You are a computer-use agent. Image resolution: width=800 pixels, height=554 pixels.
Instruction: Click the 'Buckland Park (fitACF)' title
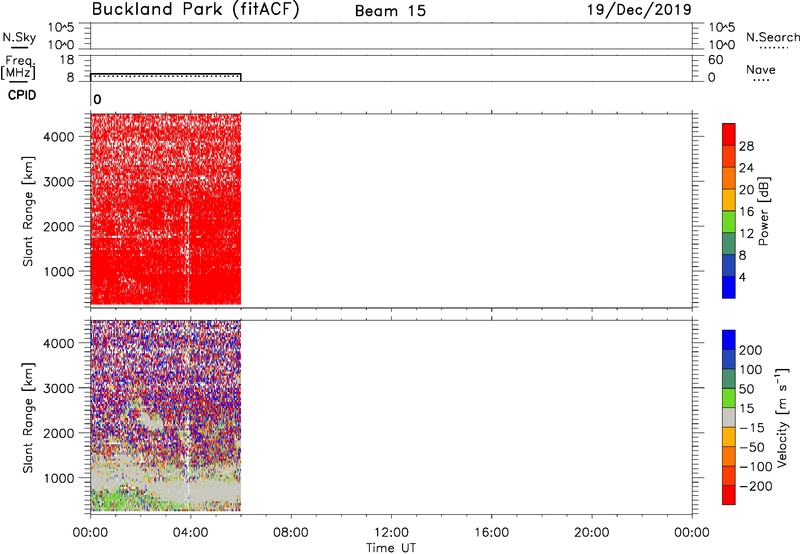(195, 10)
